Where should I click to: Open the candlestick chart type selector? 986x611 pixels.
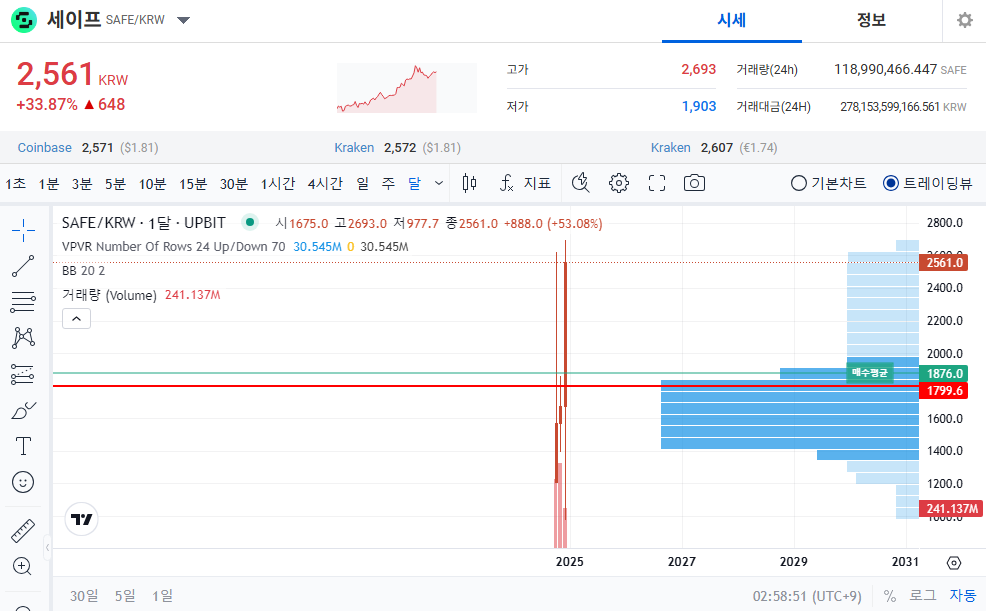pyautogui.click(x=469, y=183)
